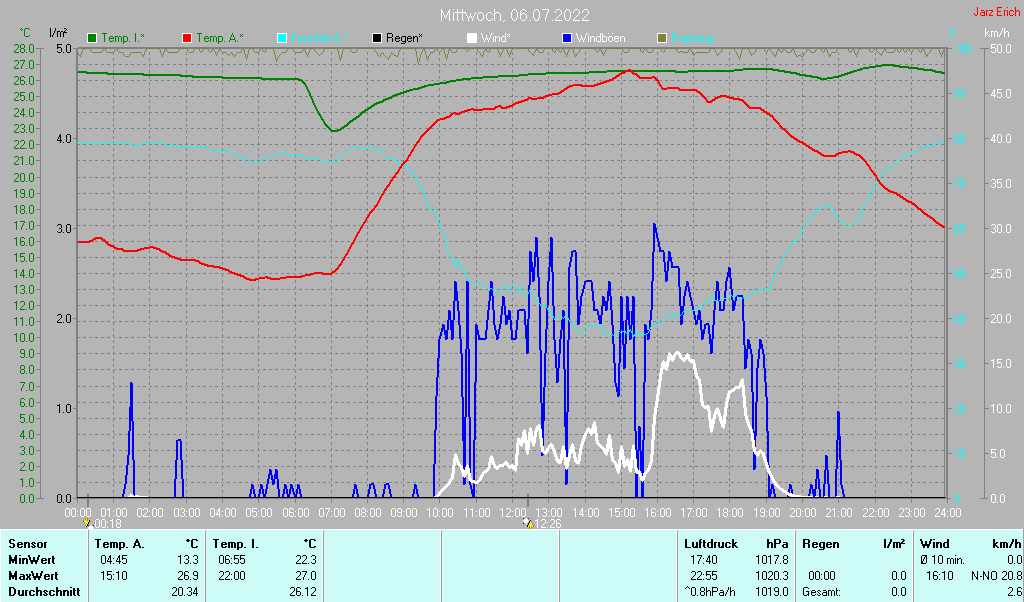Click the 'Sensor' table header

click(28, 544)
